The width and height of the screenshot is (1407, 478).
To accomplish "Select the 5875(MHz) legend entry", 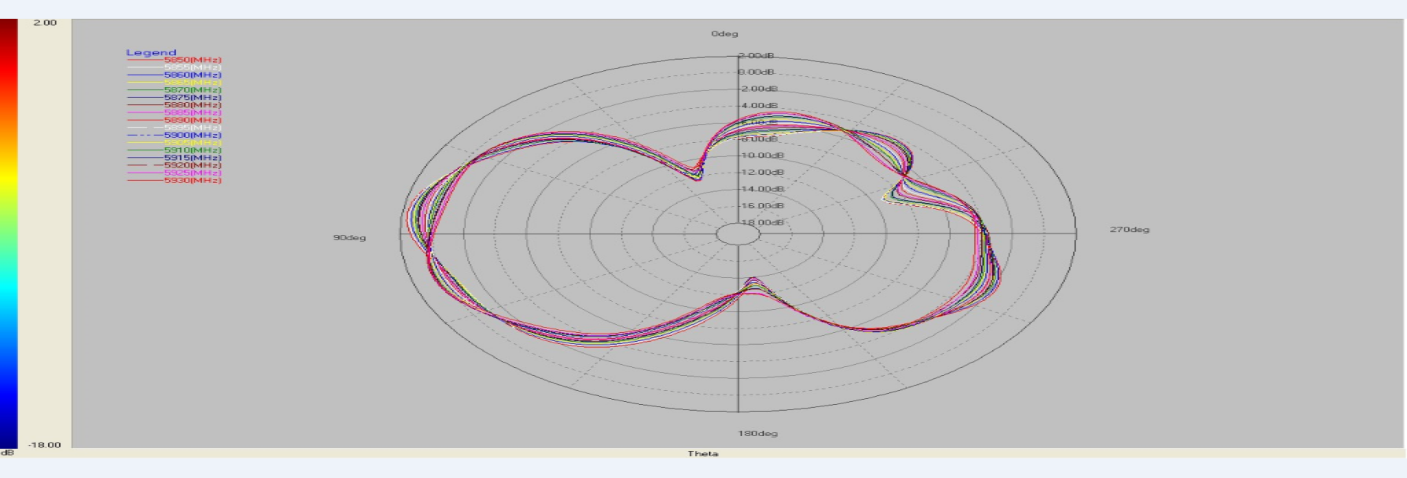I will tap(174, 97).
